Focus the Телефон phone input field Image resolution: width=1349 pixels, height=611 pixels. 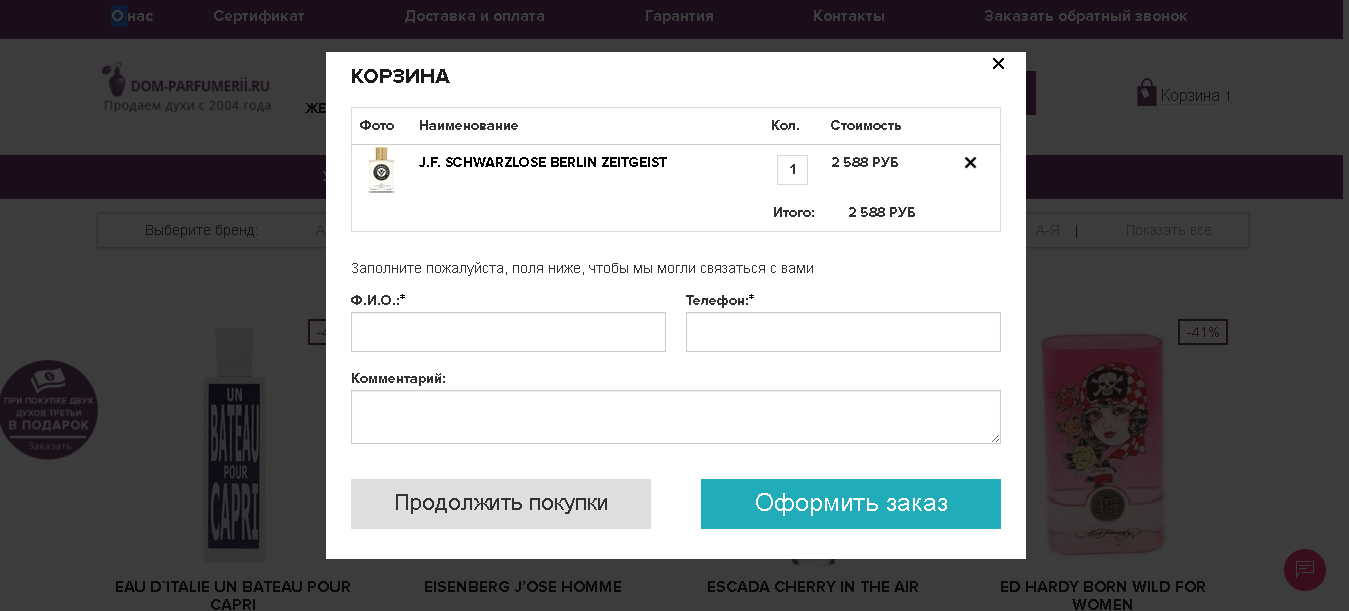coord(843,332)
